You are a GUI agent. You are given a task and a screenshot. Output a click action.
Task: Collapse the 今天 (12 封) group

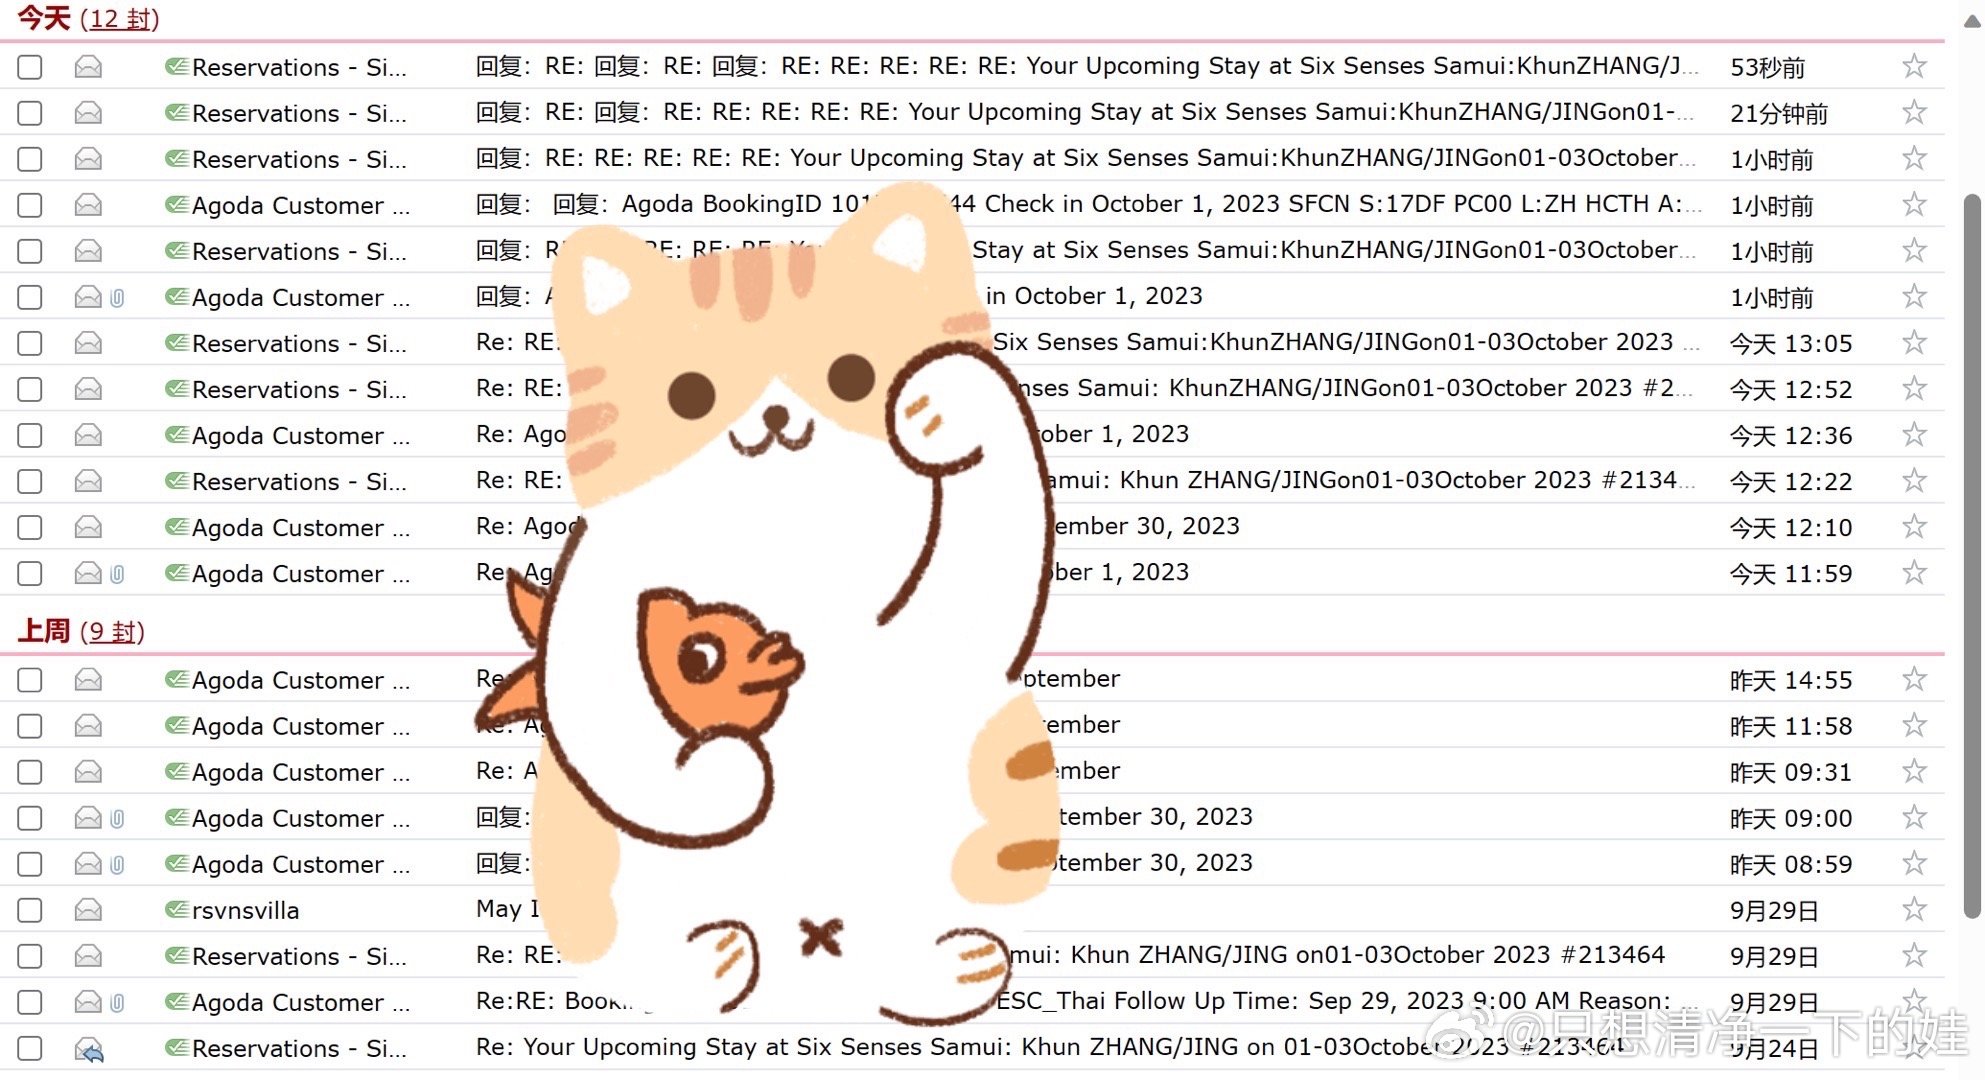pyautogui.click(x=89, y=18)
